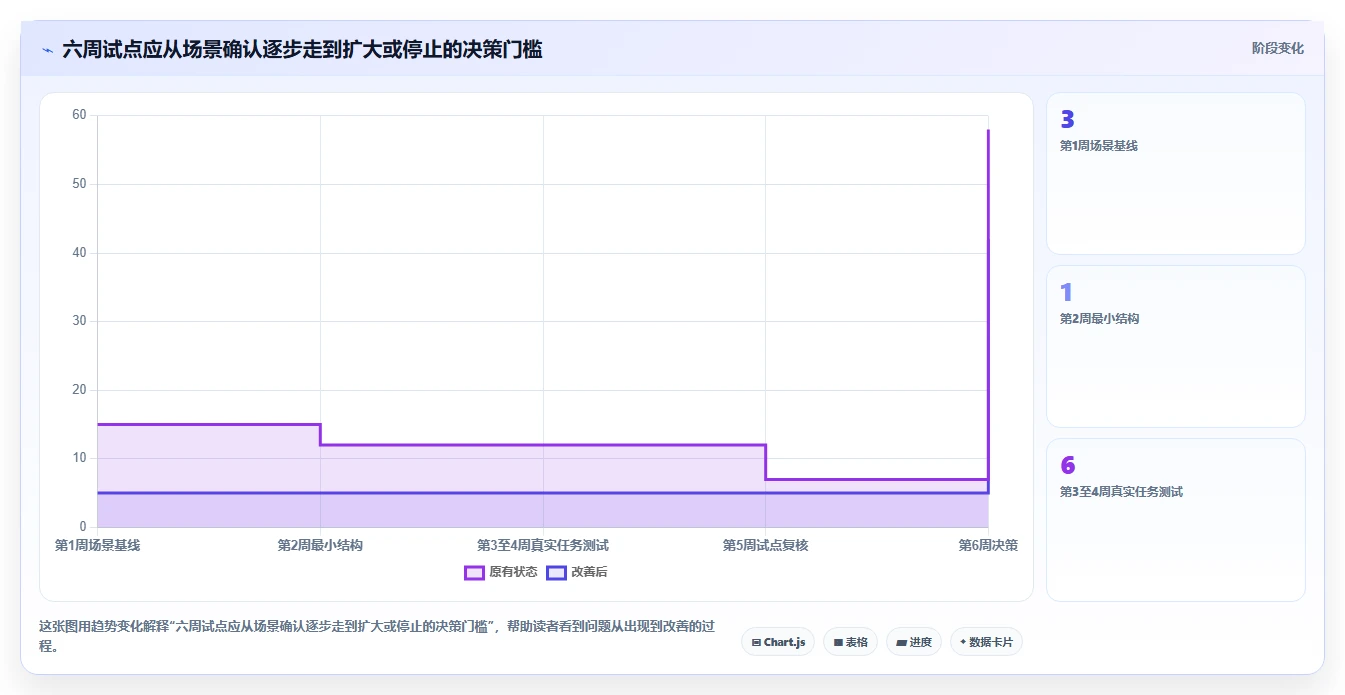This screenshot has width=1345, height=695.
Task: Click the y-axis value 10
Action: (x=80, y=458)
